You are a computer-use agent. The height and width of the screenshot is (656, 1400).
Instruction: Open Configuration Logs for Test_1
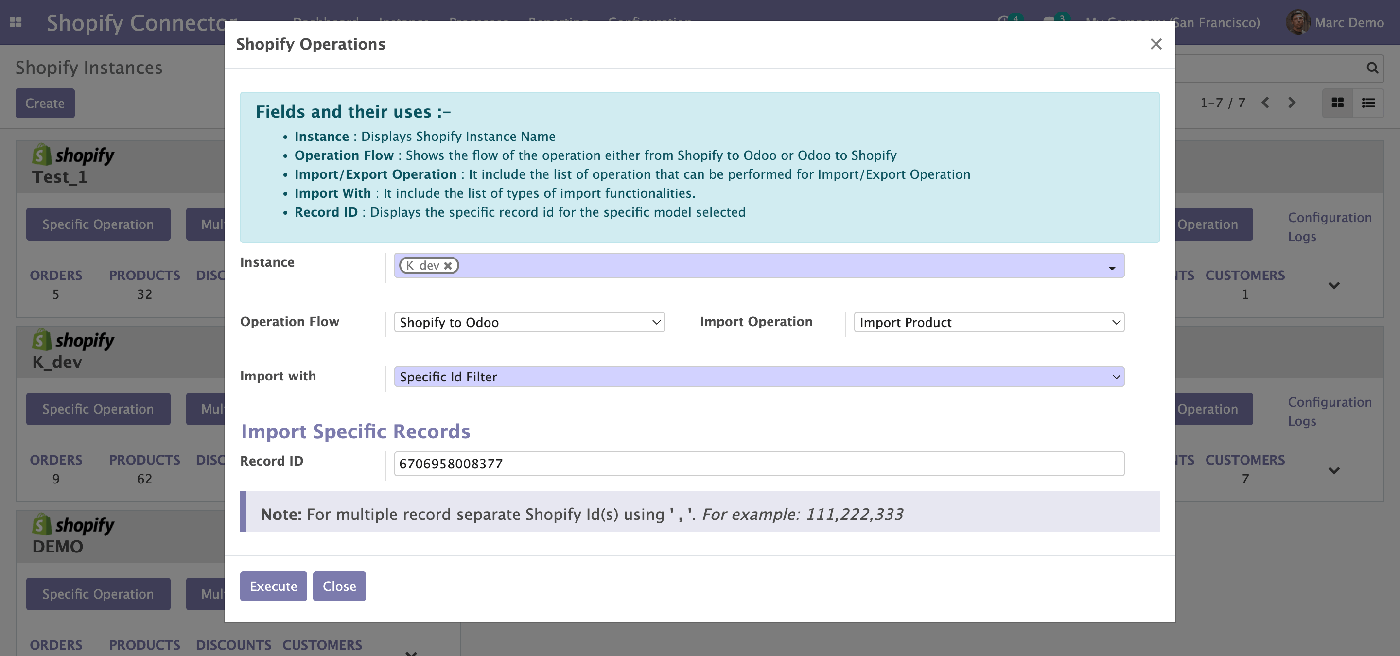tap(1329, 227)
